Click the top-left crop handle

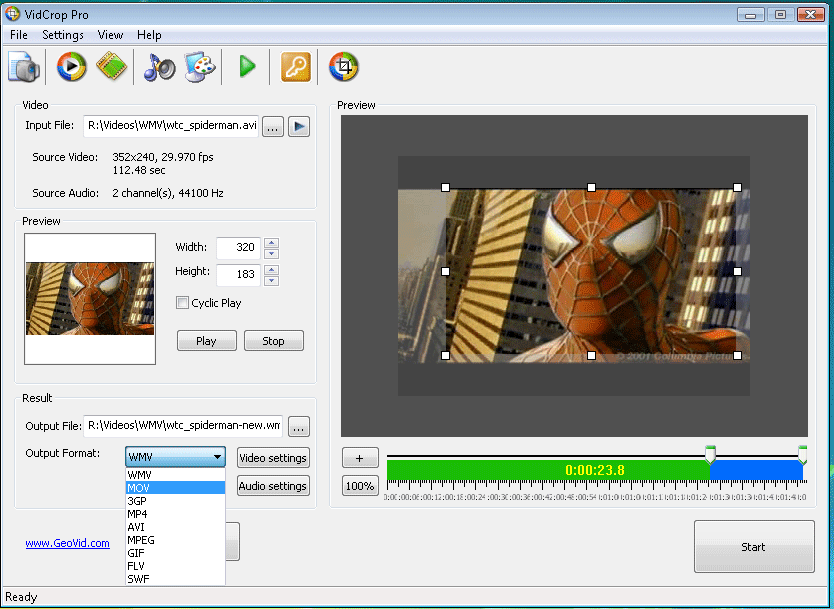point(446,187)
